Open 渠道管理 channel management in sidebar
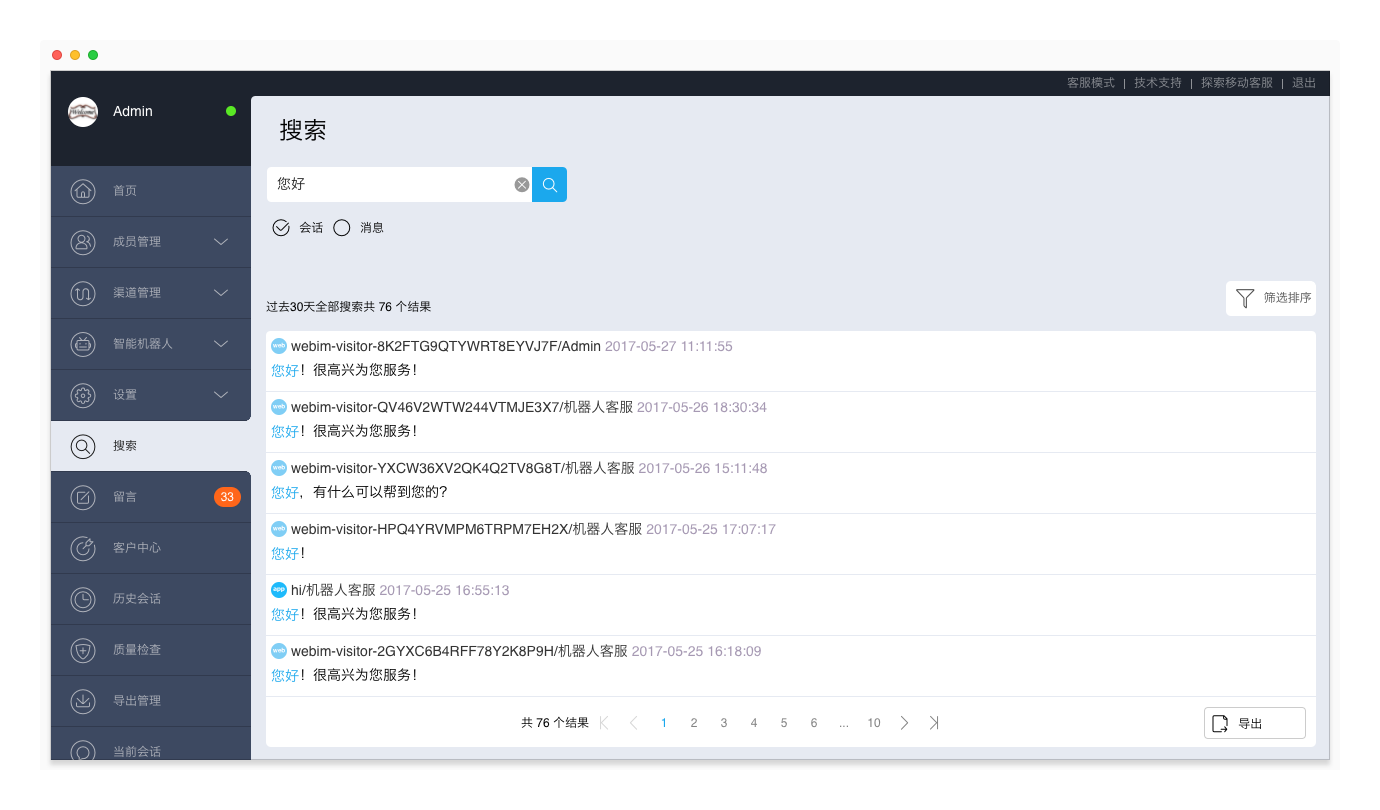 (x=83, y=293)
